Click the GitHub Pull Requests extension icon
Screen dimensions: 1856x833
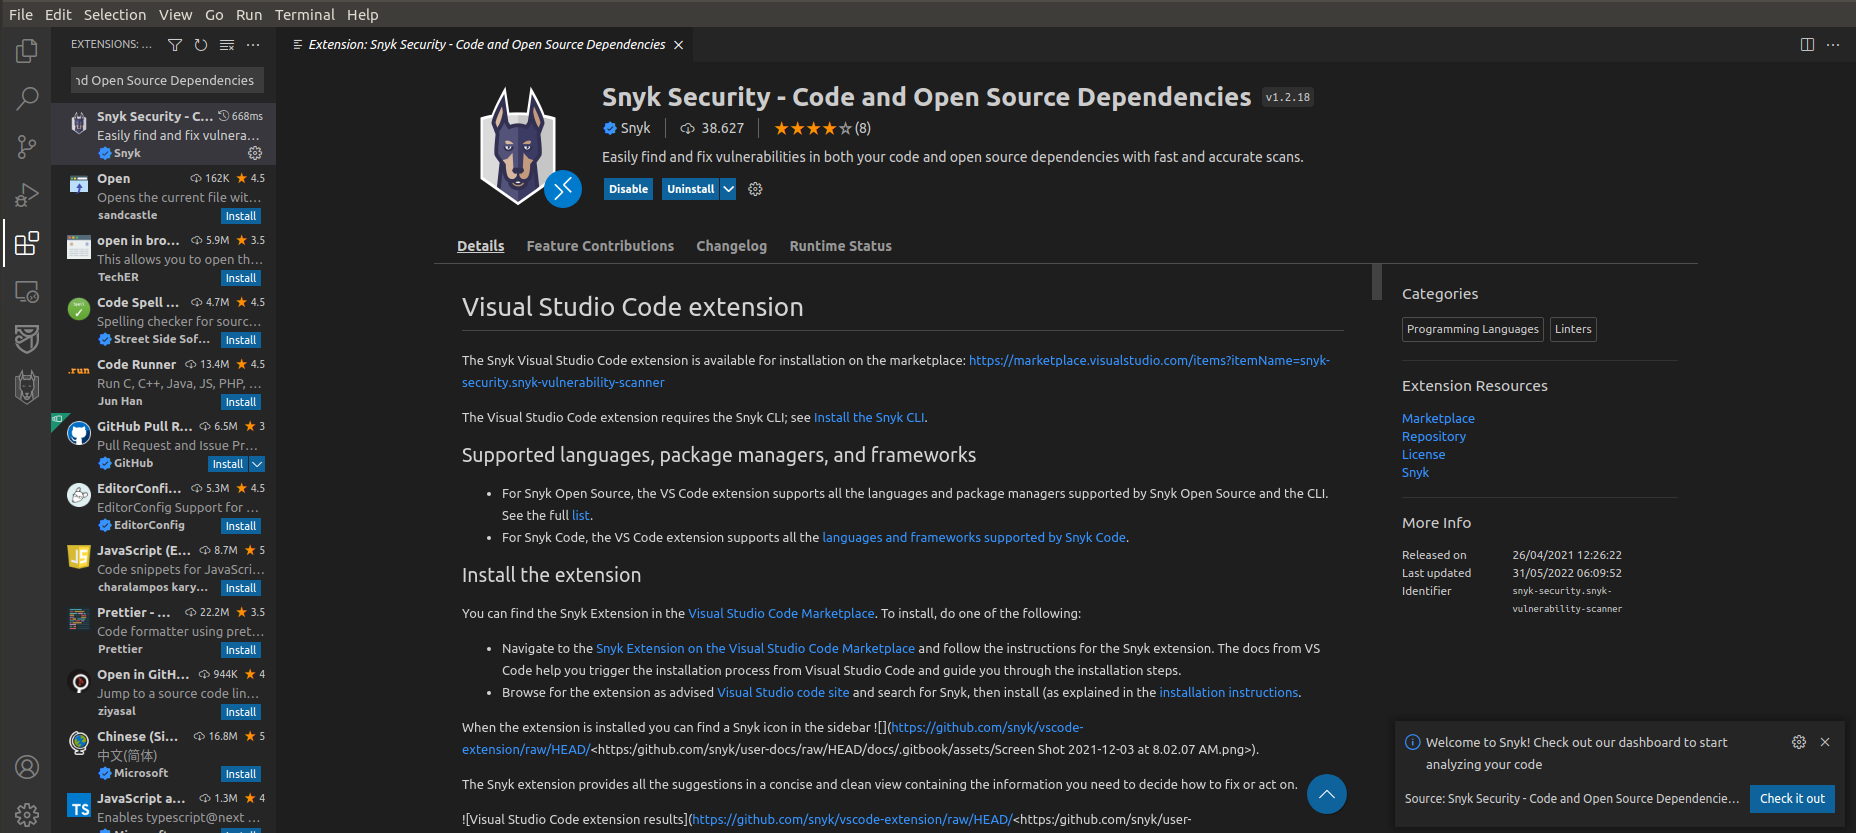click(79, 434)
